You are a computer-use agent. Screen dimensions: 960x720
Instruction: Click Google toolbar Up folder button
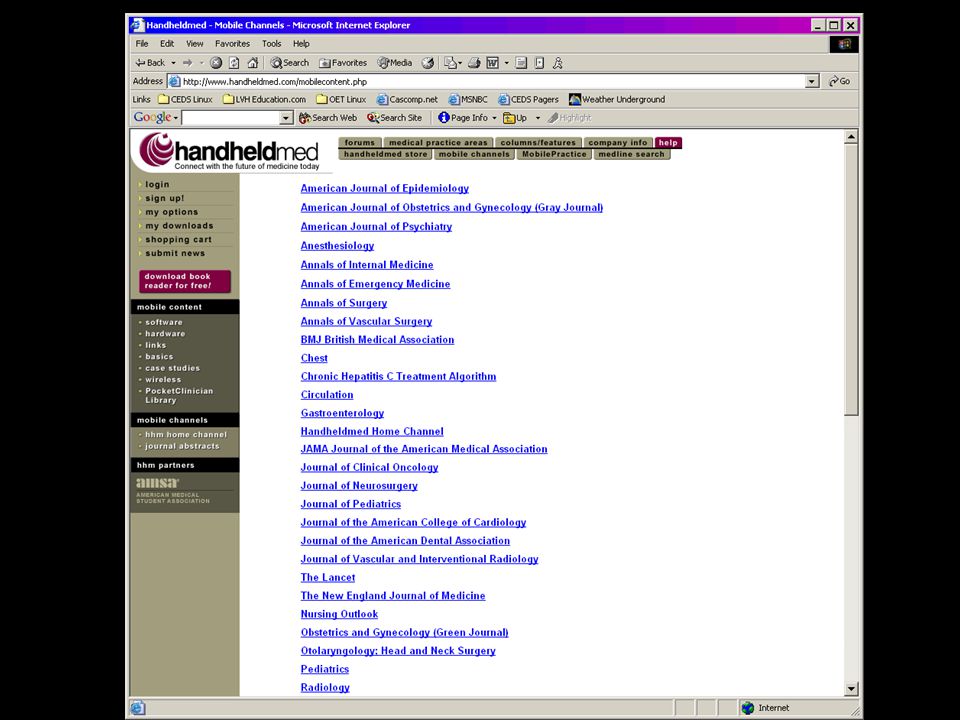click(x=515, y=118)
